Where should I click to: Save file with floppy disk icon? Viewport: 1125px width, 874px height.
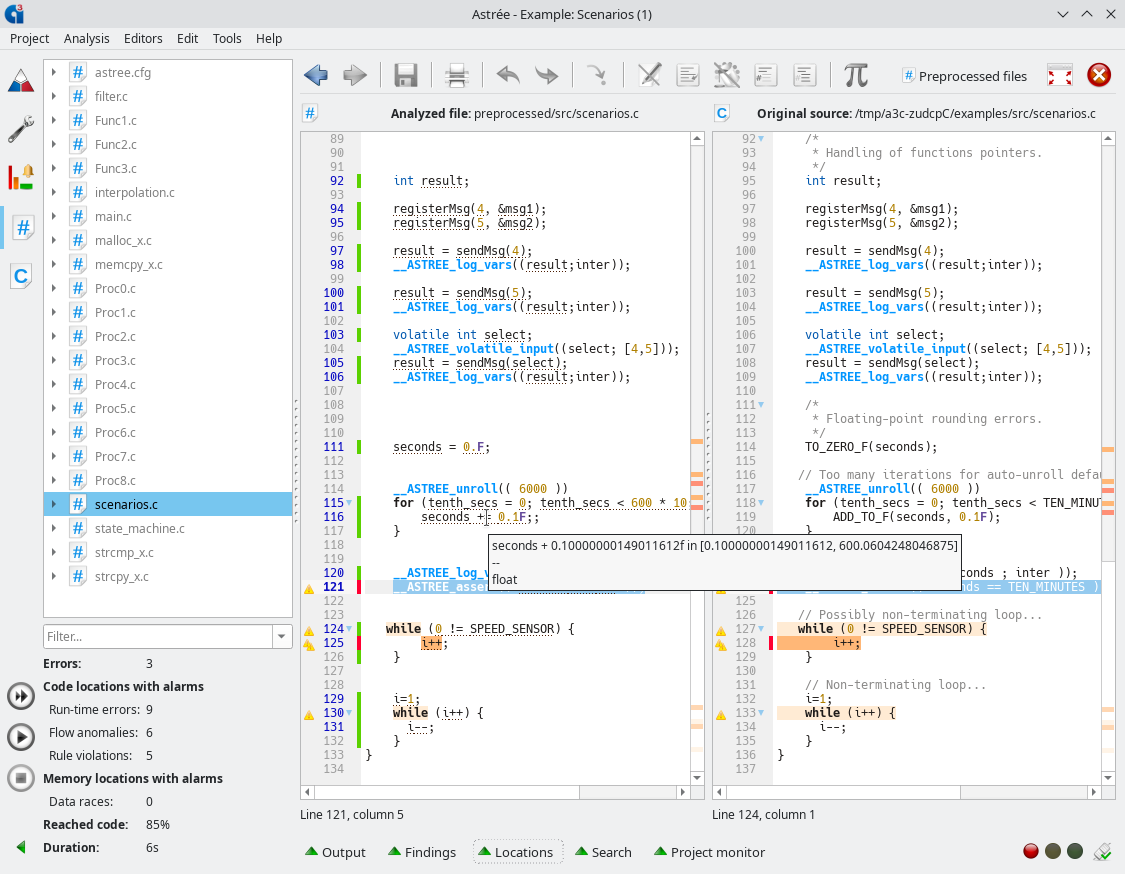coord(405,75)
